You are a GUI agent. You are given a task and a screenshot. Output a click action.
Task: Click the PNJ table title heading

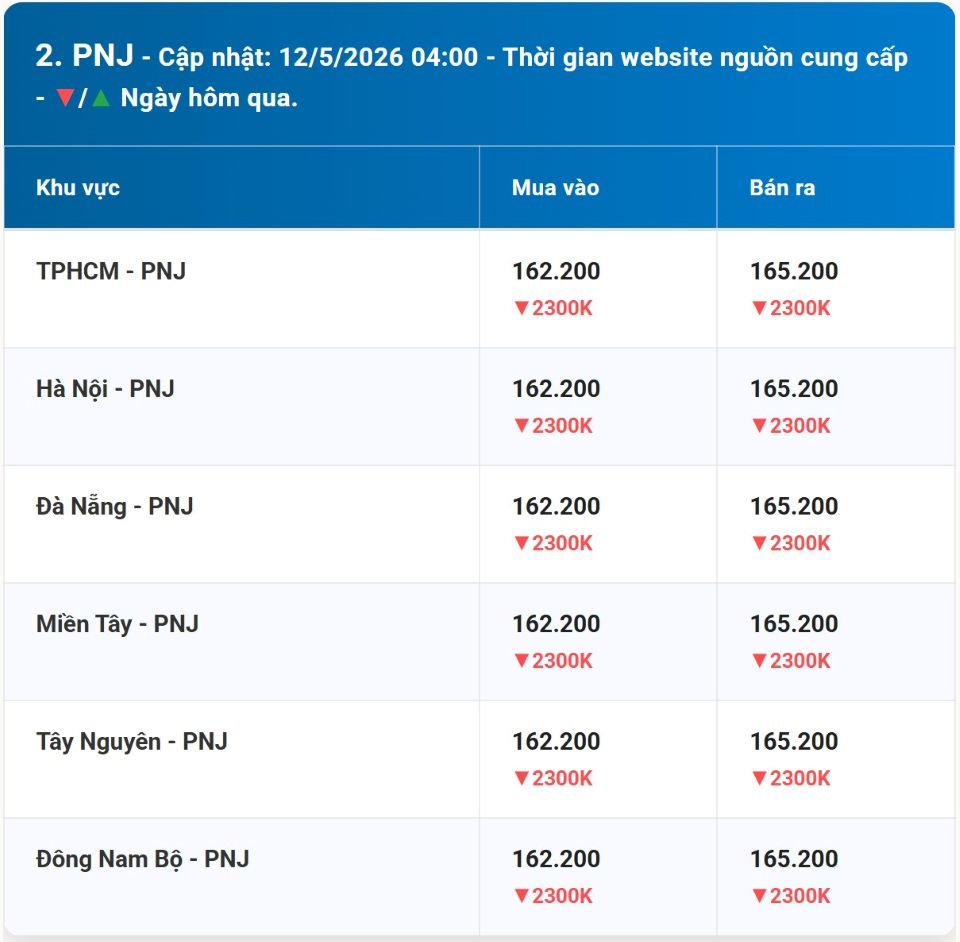471,77
